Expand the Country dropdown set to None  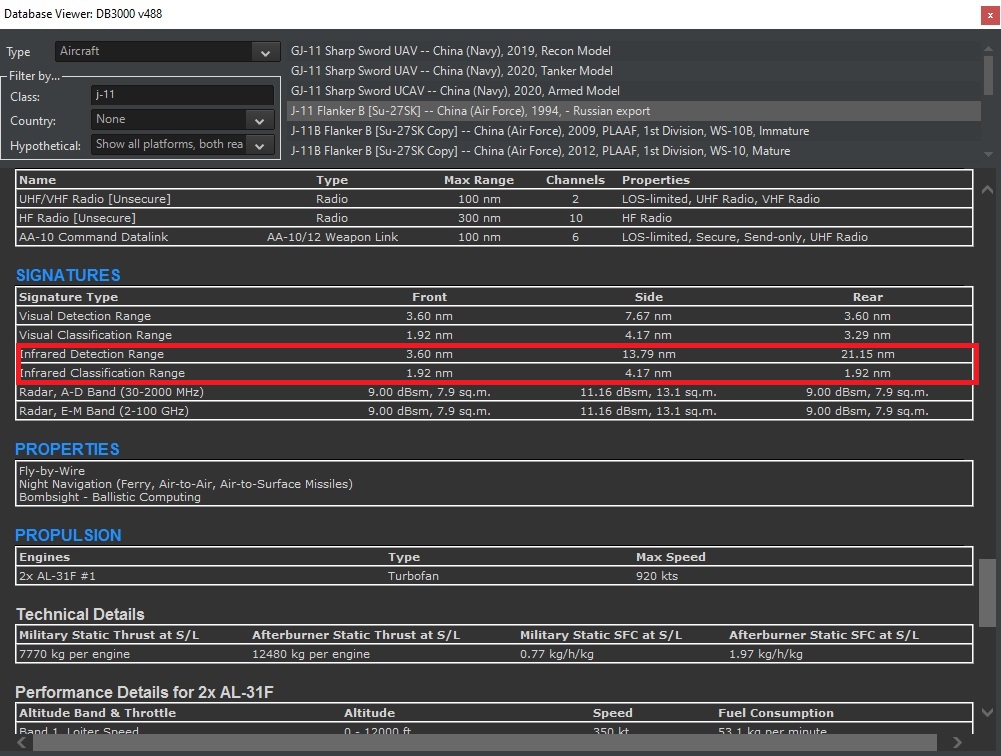181,120
